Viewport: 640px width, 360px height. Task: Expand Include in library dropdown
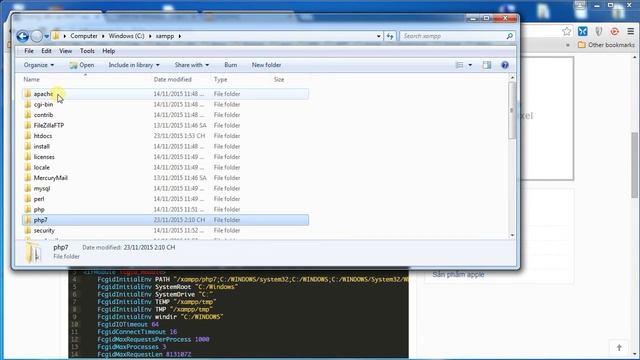134,65
